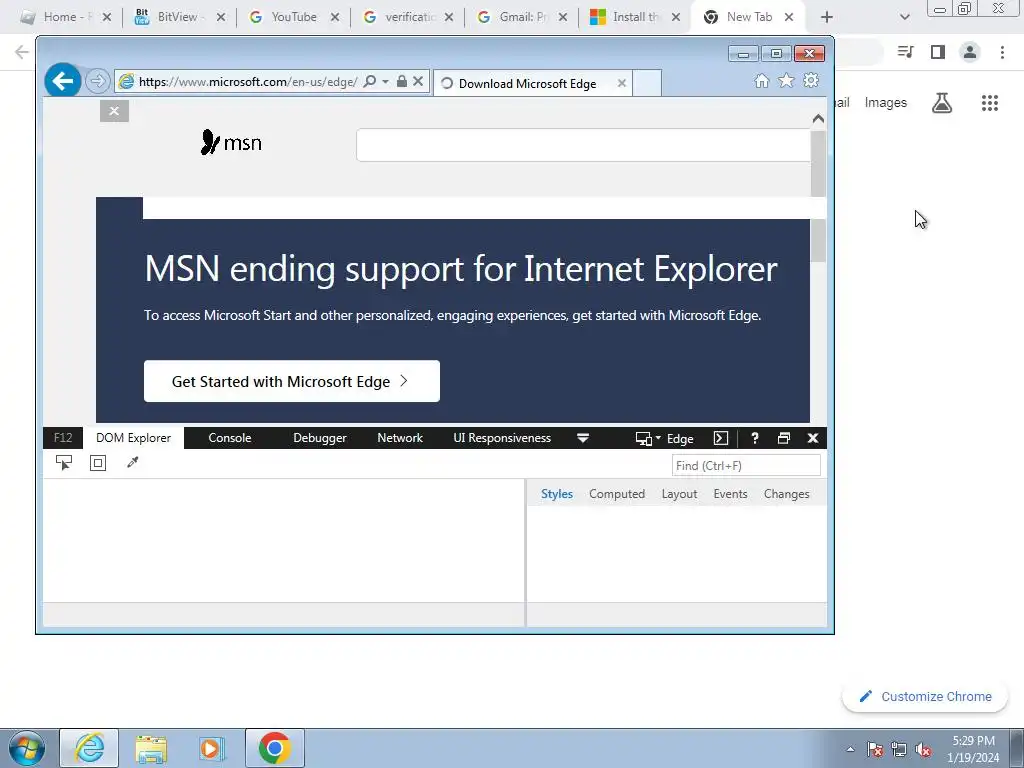Launch Windows Media Player from taskbar
The height and width of the screenshot is (768, 1024).
(212, 748)
